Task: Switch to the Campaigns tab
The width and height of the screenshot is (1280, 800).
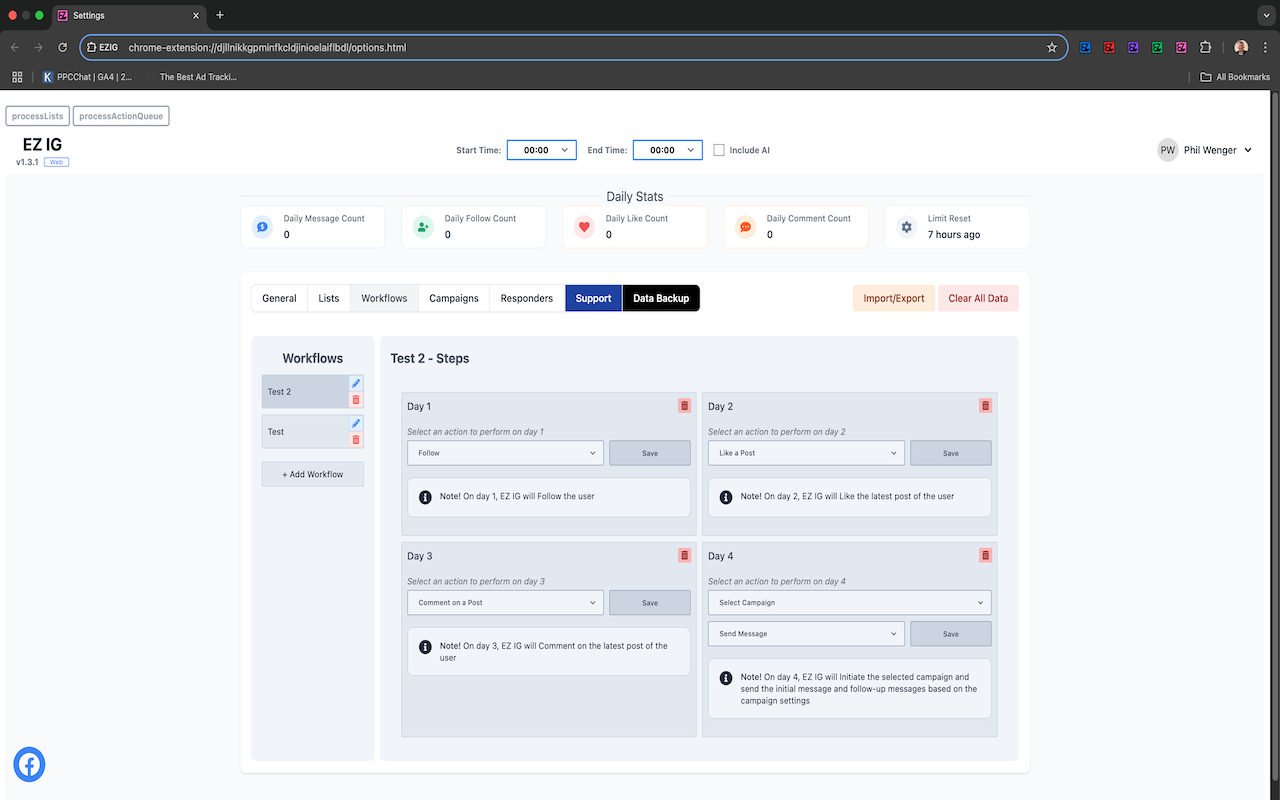Action: pos(454,298)
